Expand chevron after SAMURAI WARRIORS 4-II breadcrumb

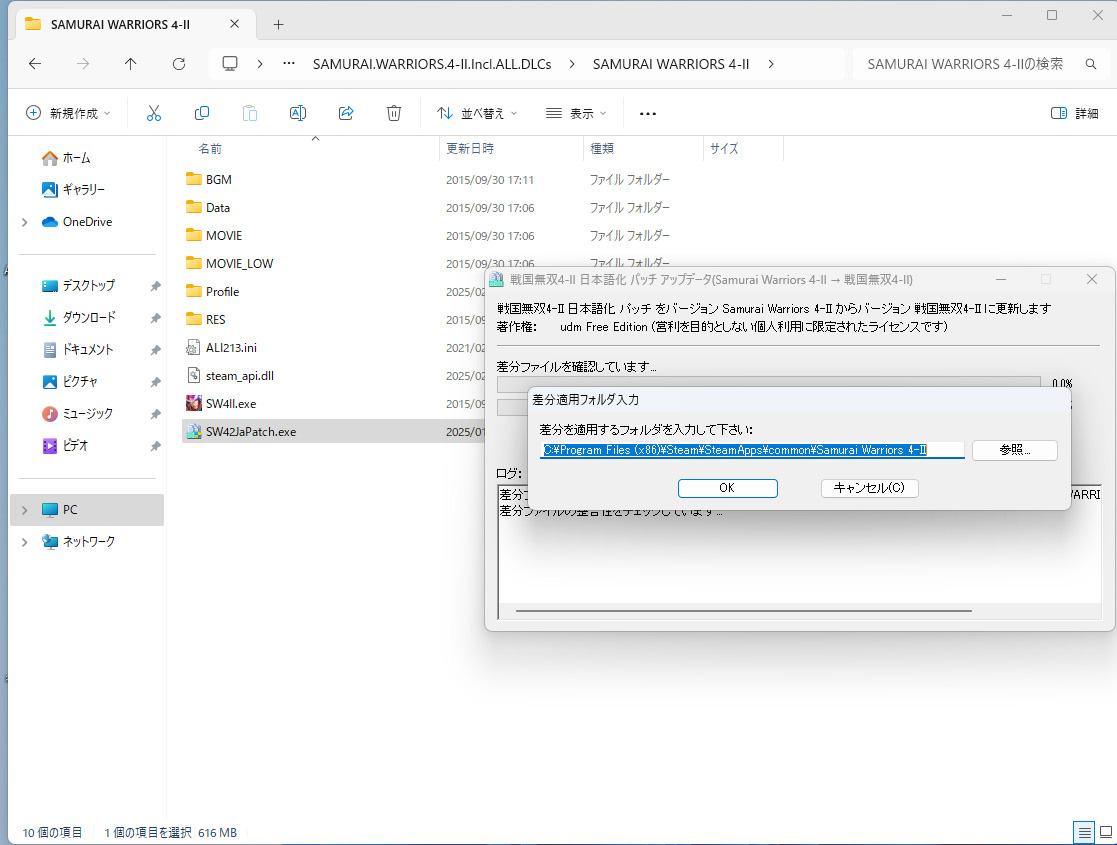pos(771,64)
